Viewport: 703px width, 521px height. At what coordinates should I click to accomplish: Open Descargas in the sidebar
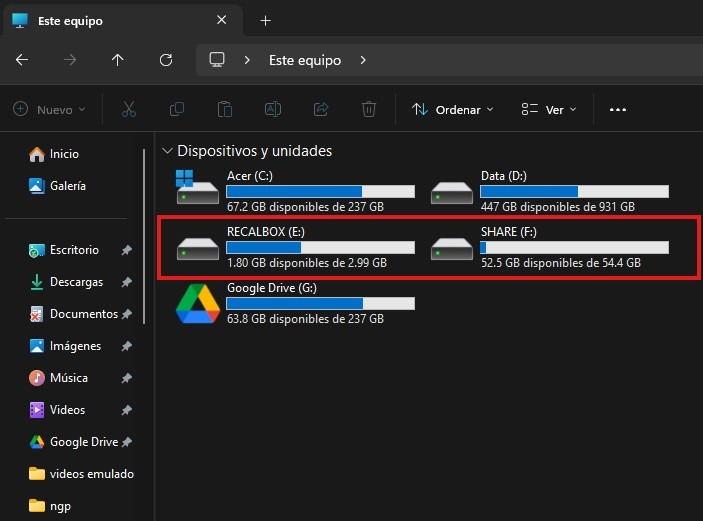click(x=76, y=282)
